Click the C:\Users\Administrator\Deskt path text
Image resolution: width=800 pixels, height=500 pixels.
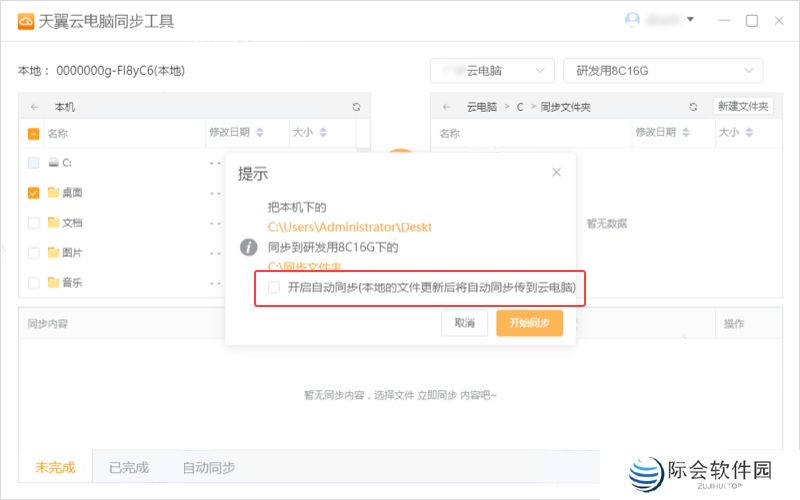click(x=349, y=227)
